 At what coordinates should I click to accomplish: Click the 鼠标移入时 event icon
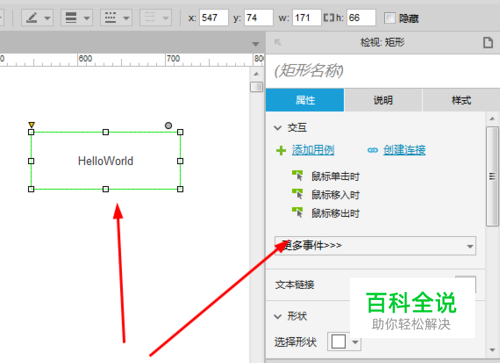(297, 194)
